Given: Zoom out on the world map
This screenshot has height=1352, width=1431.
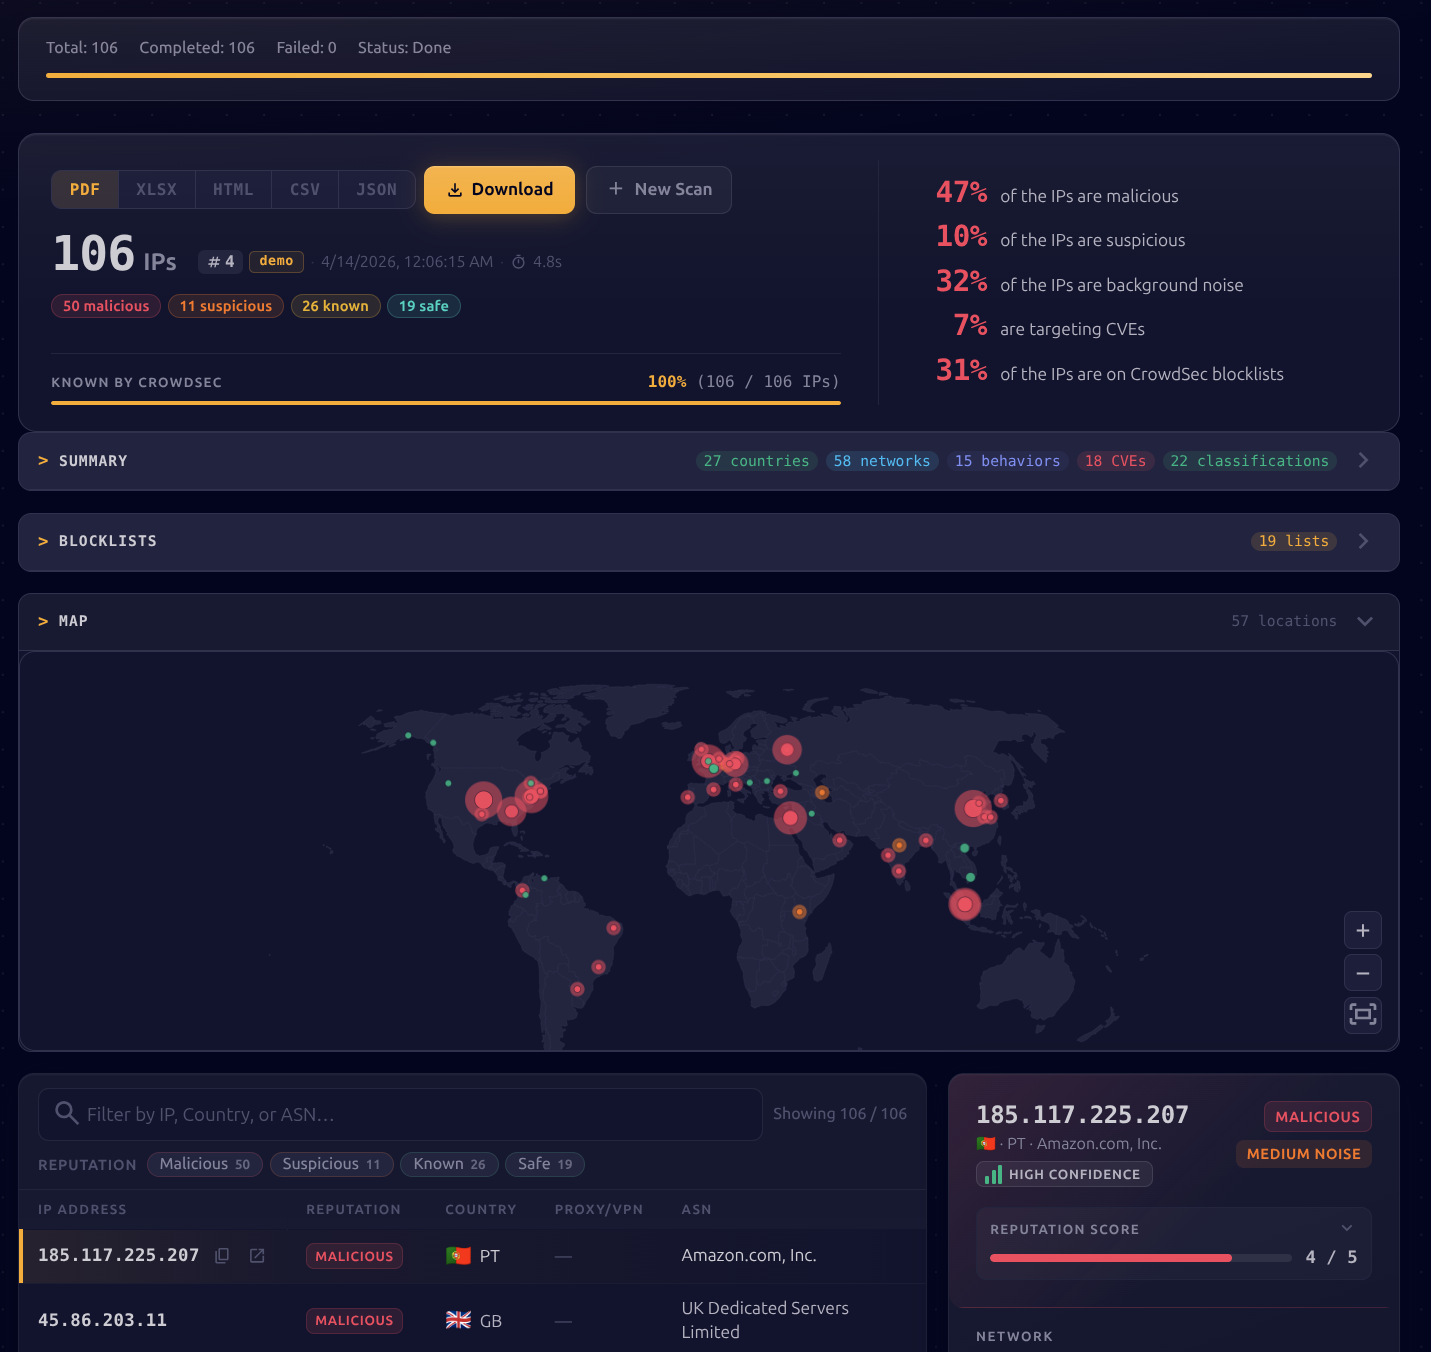Looking at the screenshot, I should click(1362, 972).
